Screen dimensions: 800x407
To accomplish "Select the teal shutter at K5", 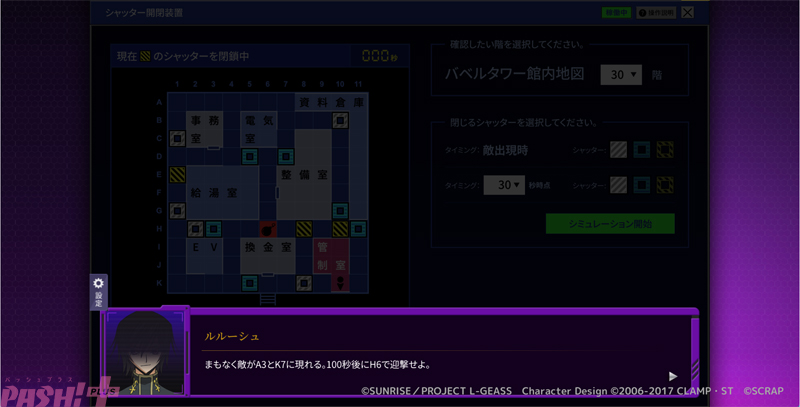I will click(249, 283).
